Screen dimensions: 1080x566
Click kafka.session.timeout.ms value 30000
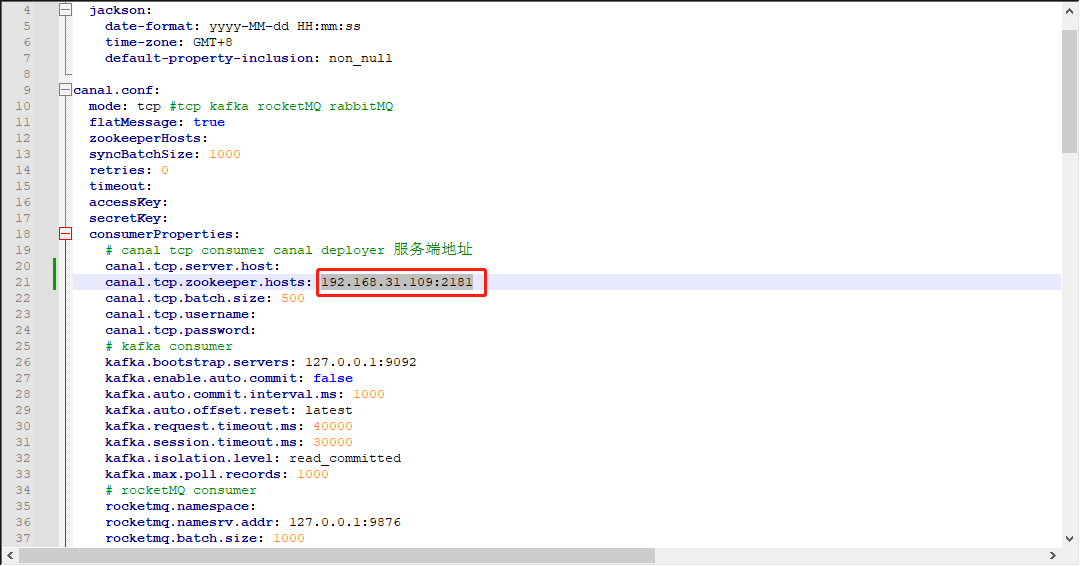[x=333, y=442]
